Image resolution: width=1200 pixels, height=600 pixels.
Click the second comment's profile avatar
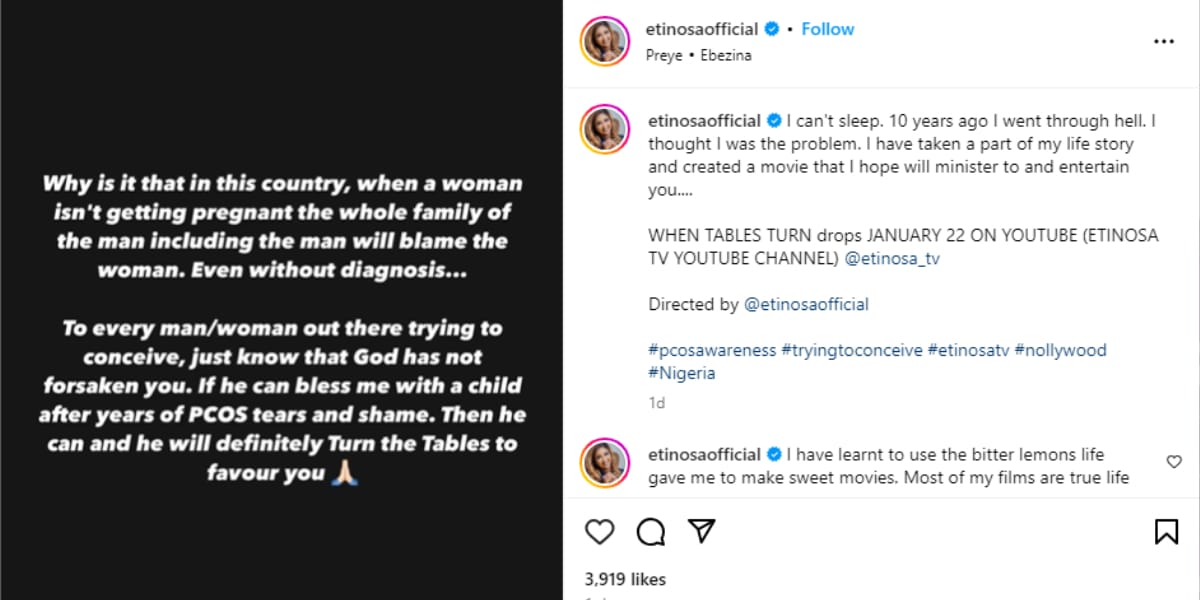pos(605,462)
